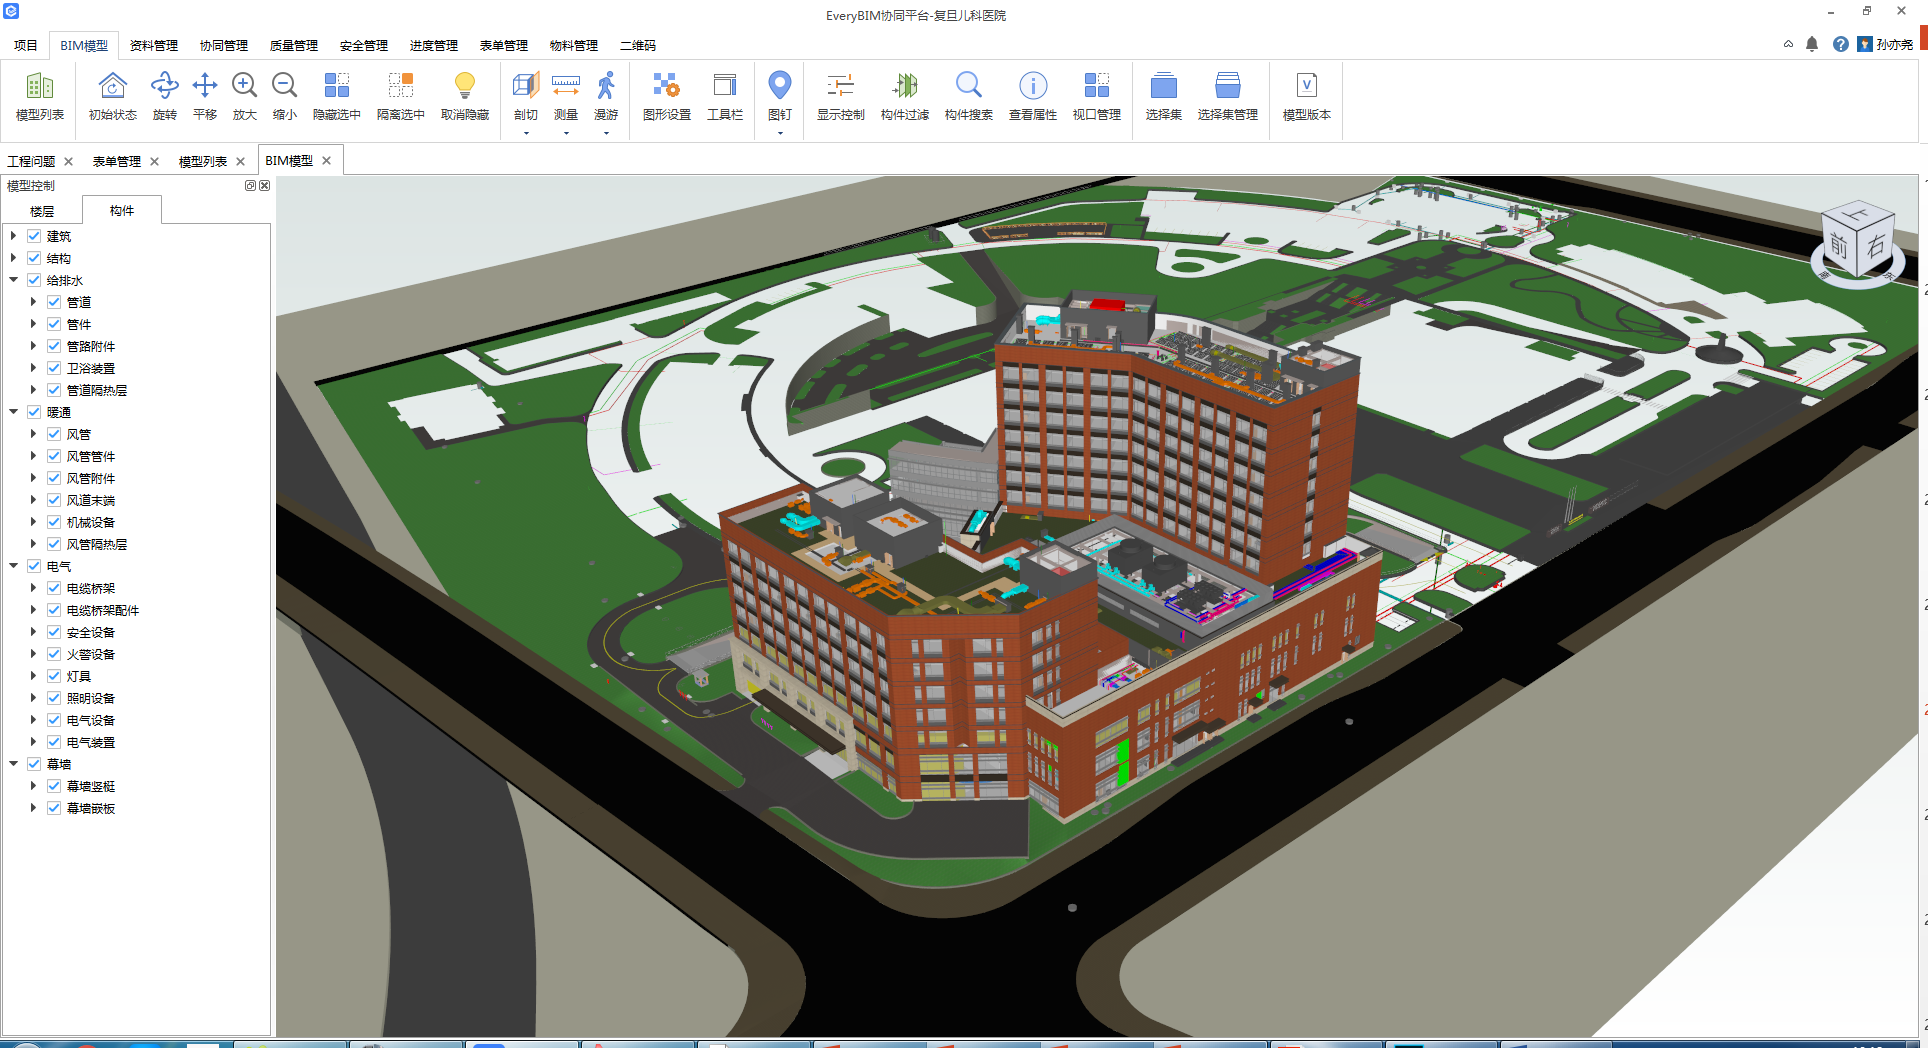This screenshot has height=1048, width=1928.
Task: Click the view cube navigator
Action: coord(1858,243)
